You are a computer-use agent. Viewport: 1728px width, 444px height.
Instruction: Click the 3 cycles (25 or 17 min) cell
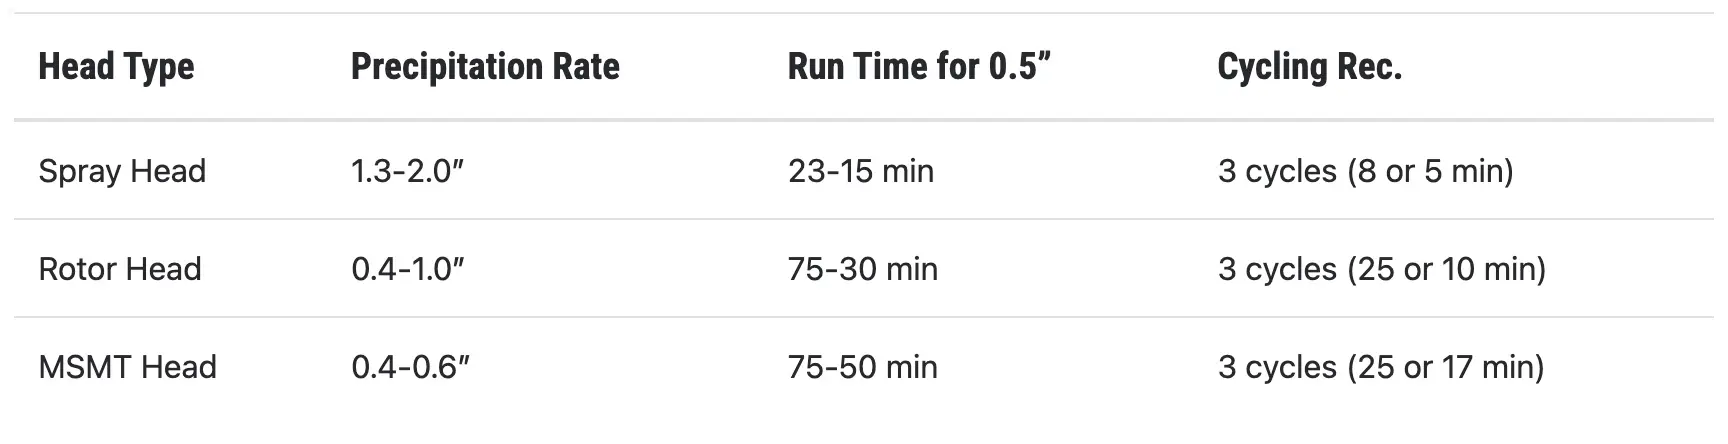coord(1380,367)
